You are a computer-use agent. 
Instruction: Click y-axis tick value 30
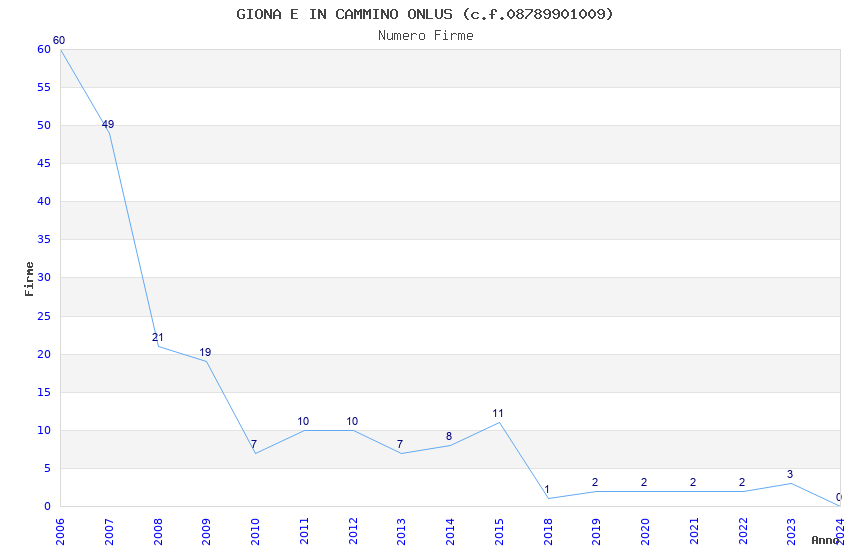point(44,277)
